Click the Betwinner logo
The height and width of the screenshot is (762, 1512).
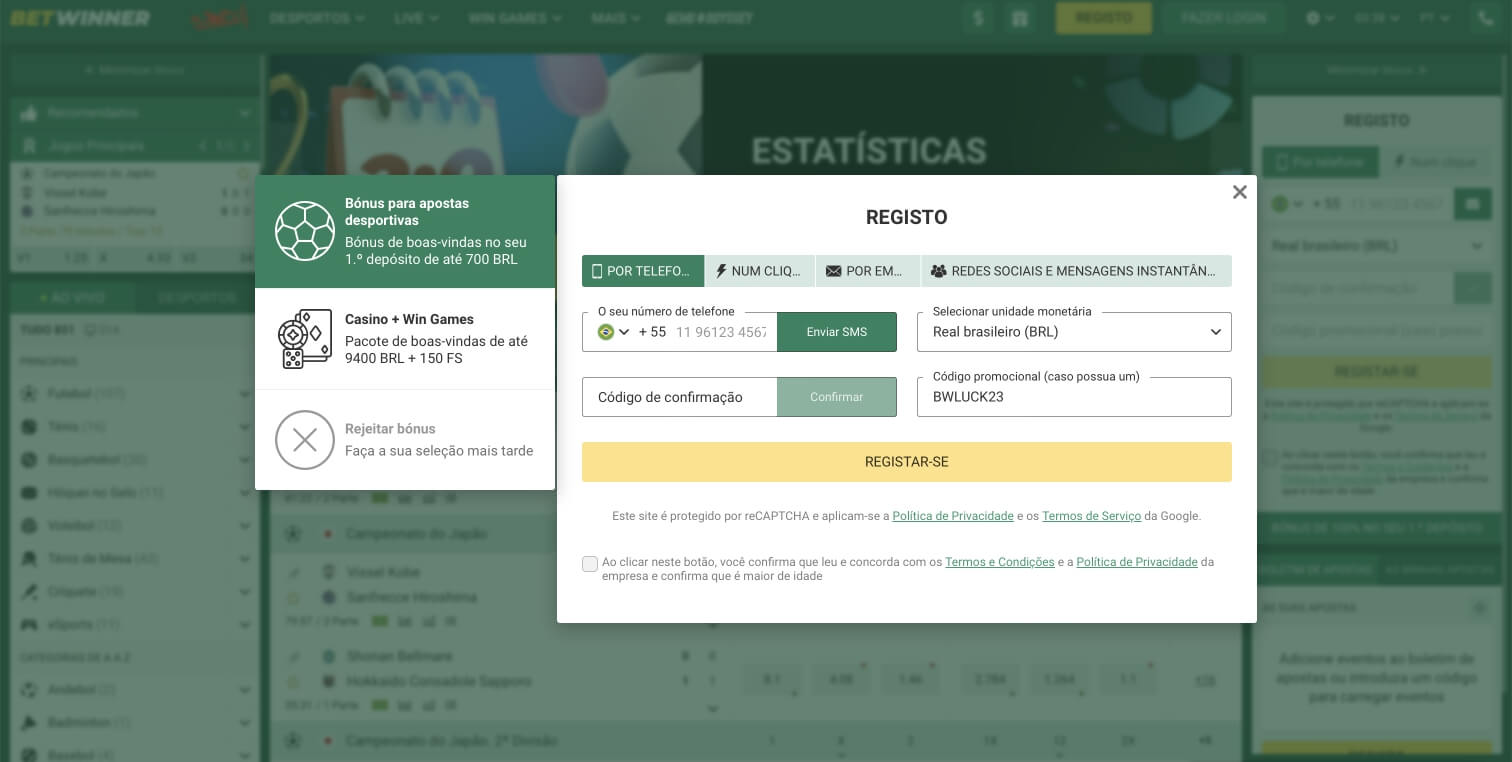click(x=81, y=18)
